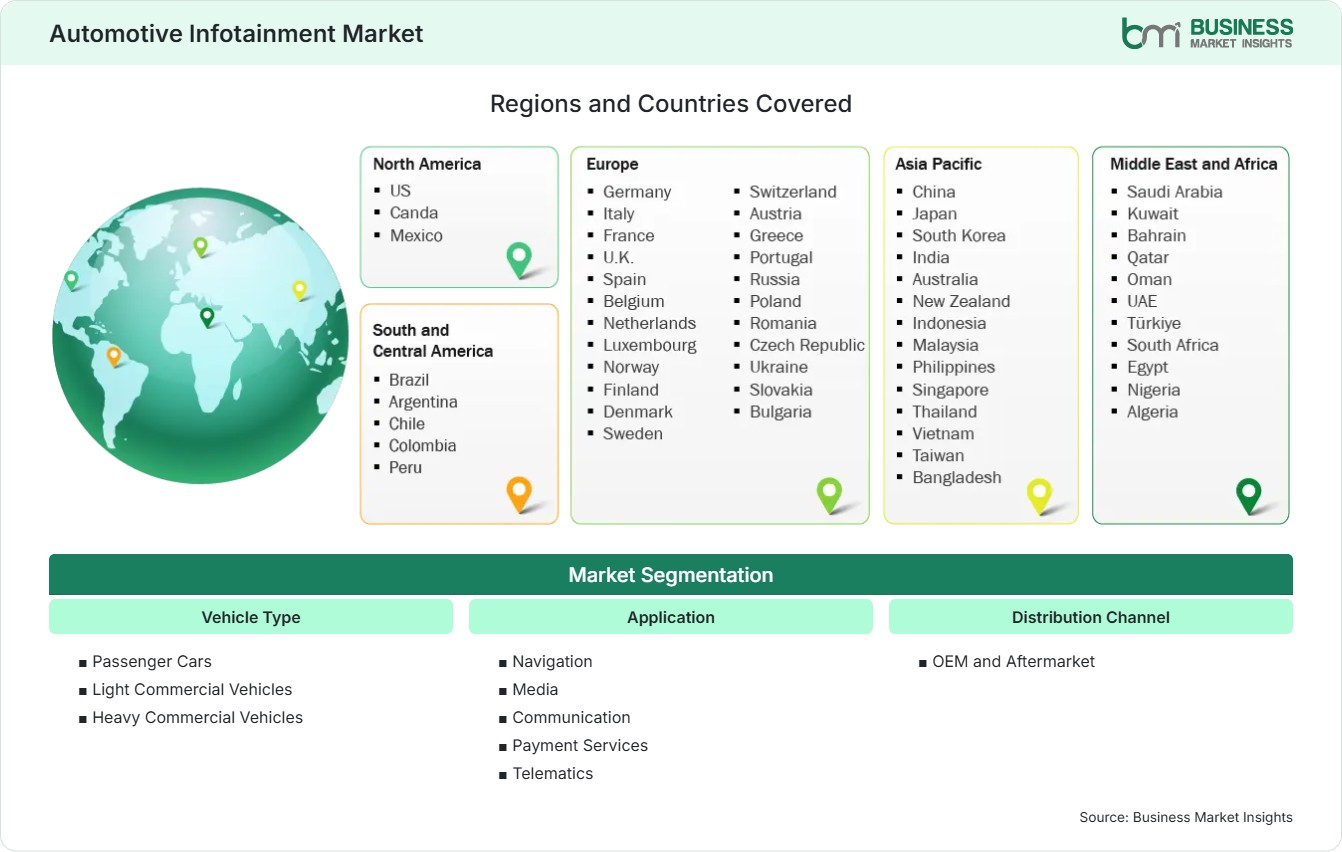Click 'Bangladesh' in Asia Pacific list

[x=957, y=478]
